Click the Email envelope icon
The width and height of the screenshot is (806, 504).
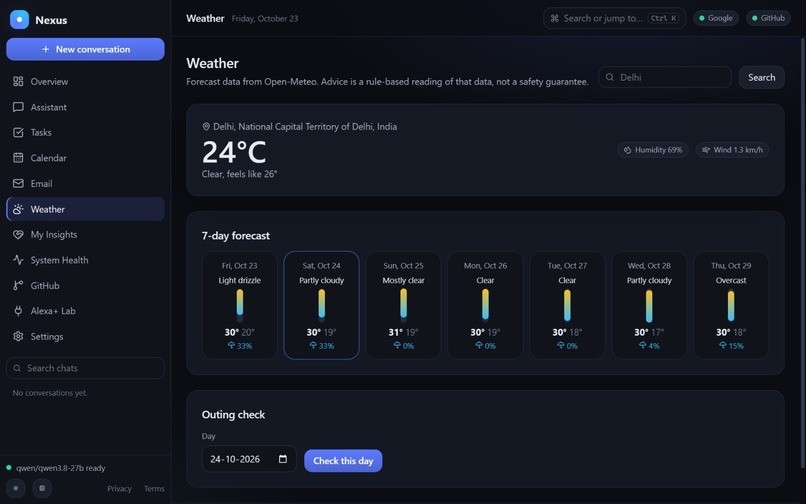(18, 184)
